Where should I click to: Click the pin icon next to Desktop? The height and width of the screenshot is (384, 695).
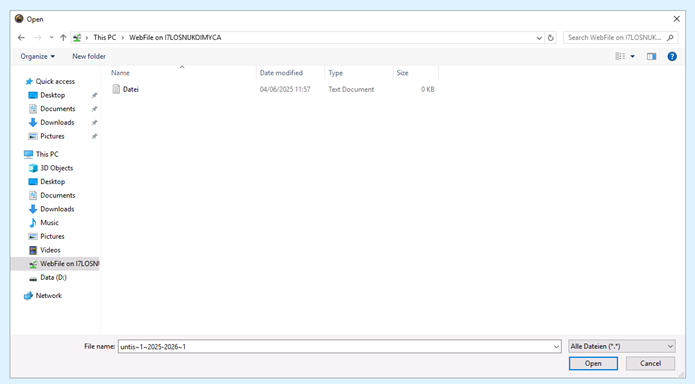point(94,95)
